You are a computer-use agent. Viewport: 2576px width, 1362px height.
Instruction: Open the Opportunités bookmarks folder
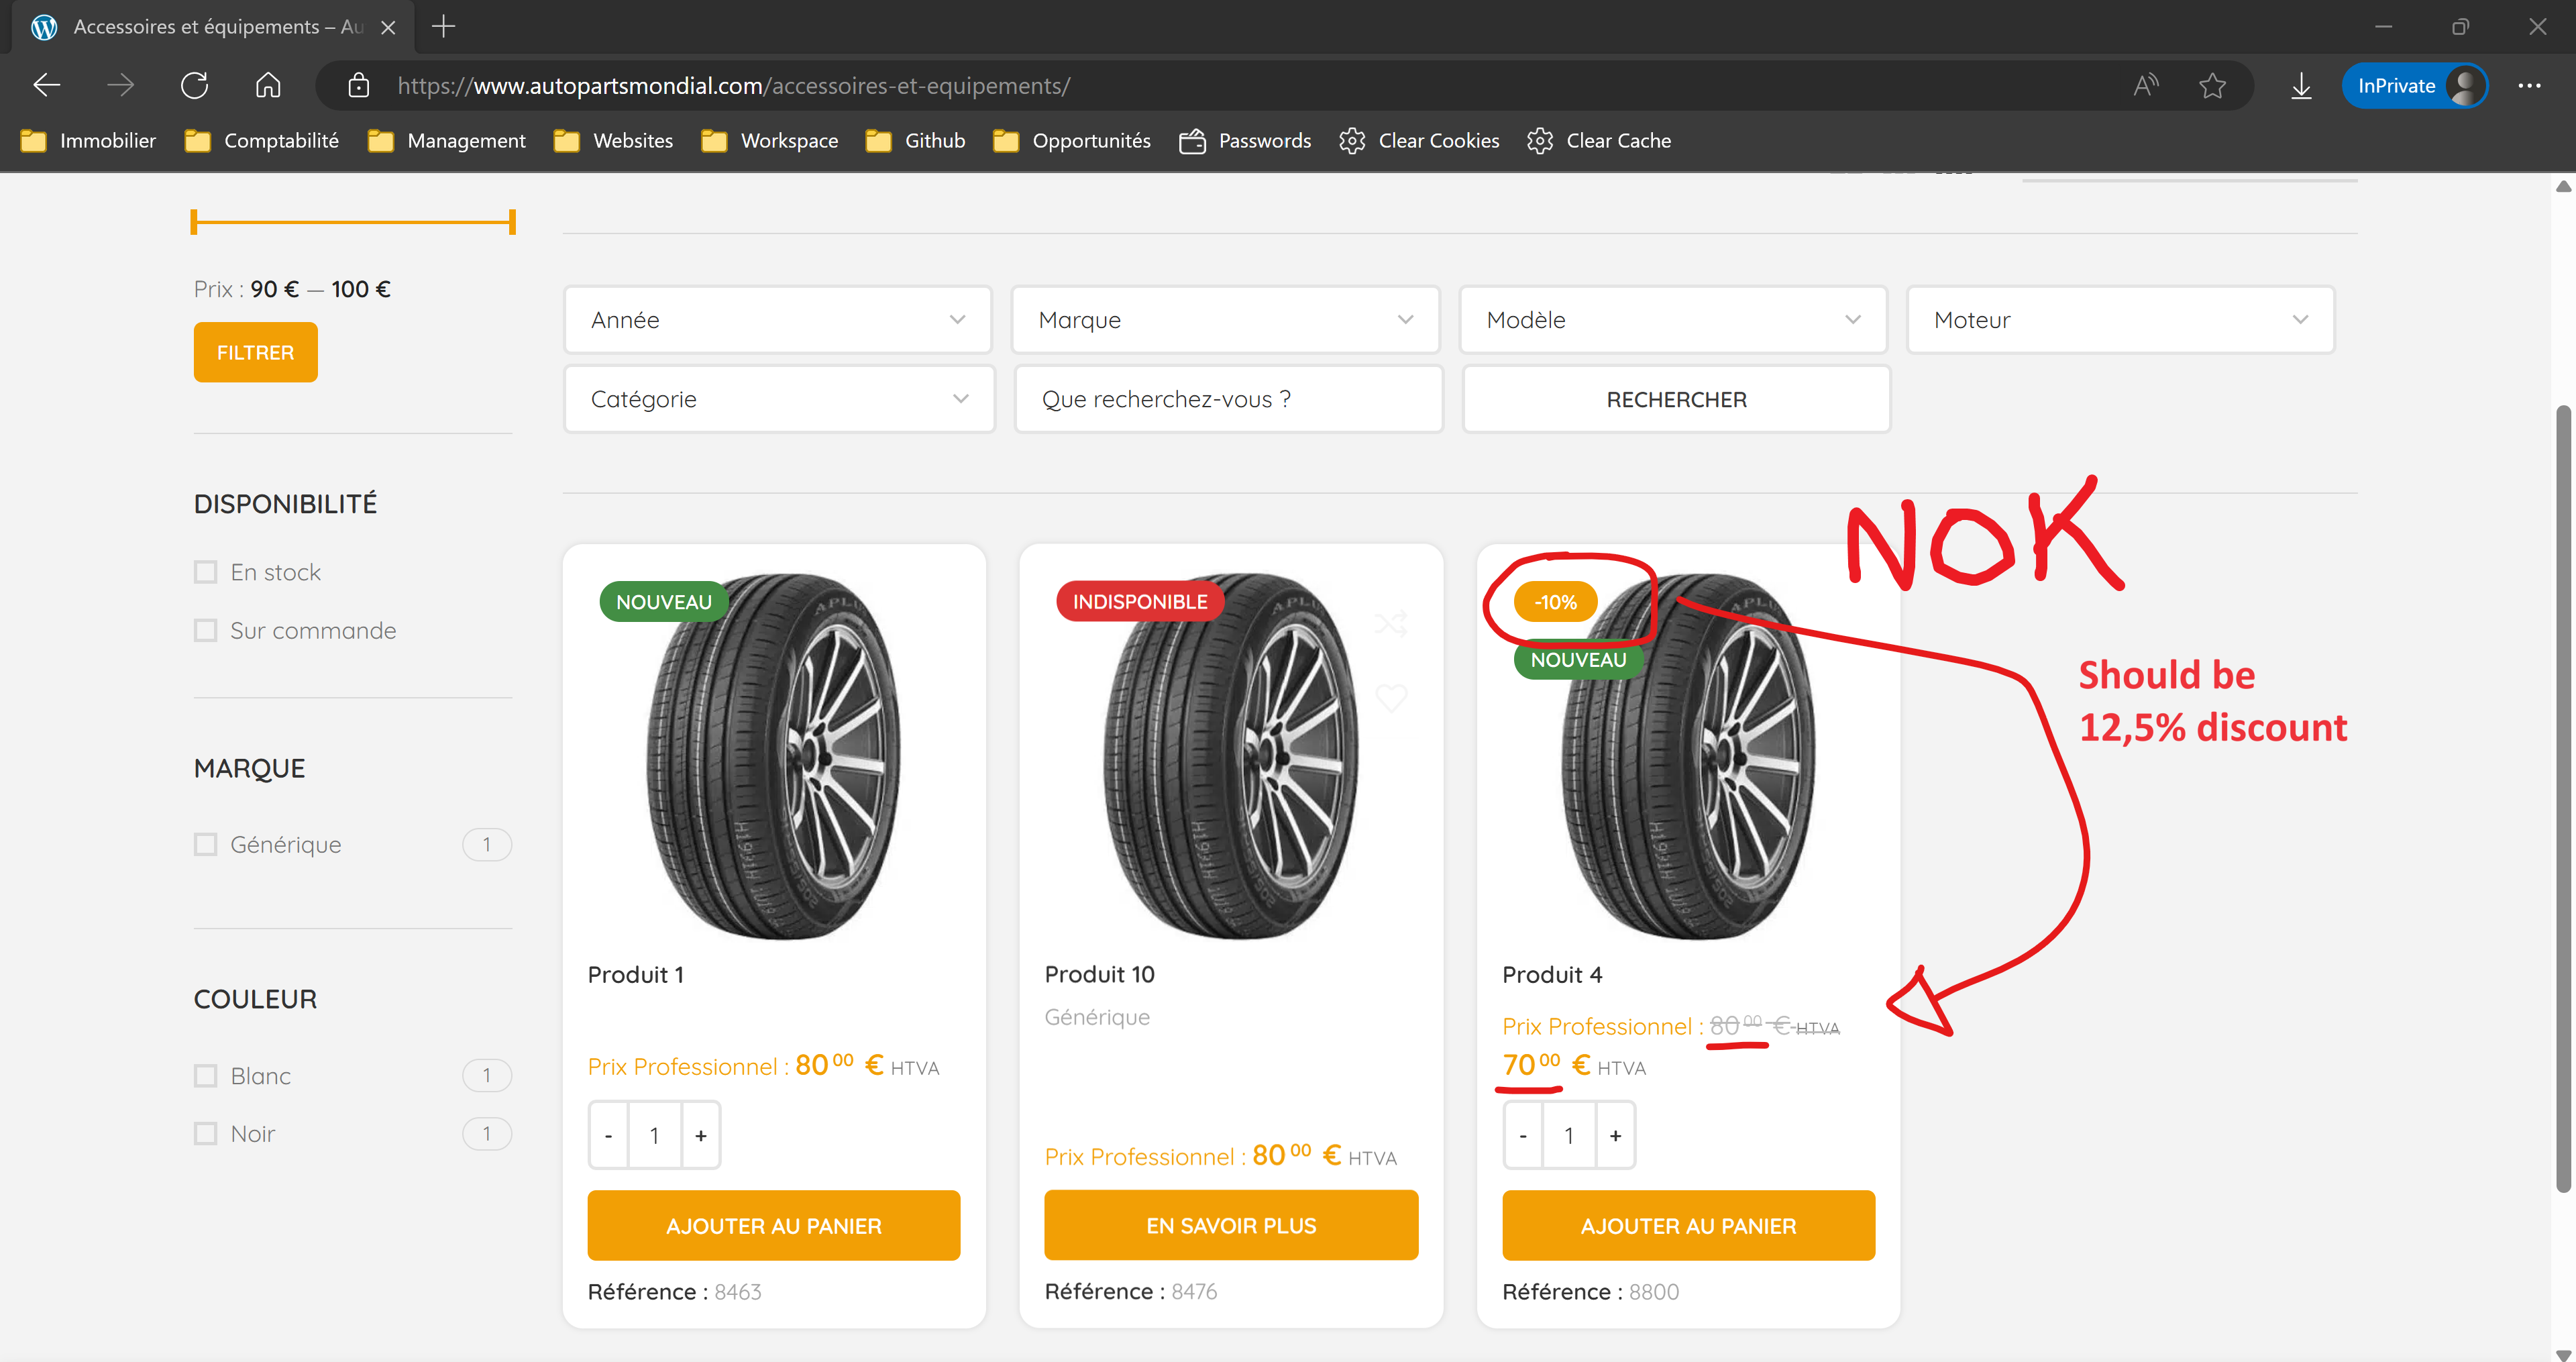1071,141
